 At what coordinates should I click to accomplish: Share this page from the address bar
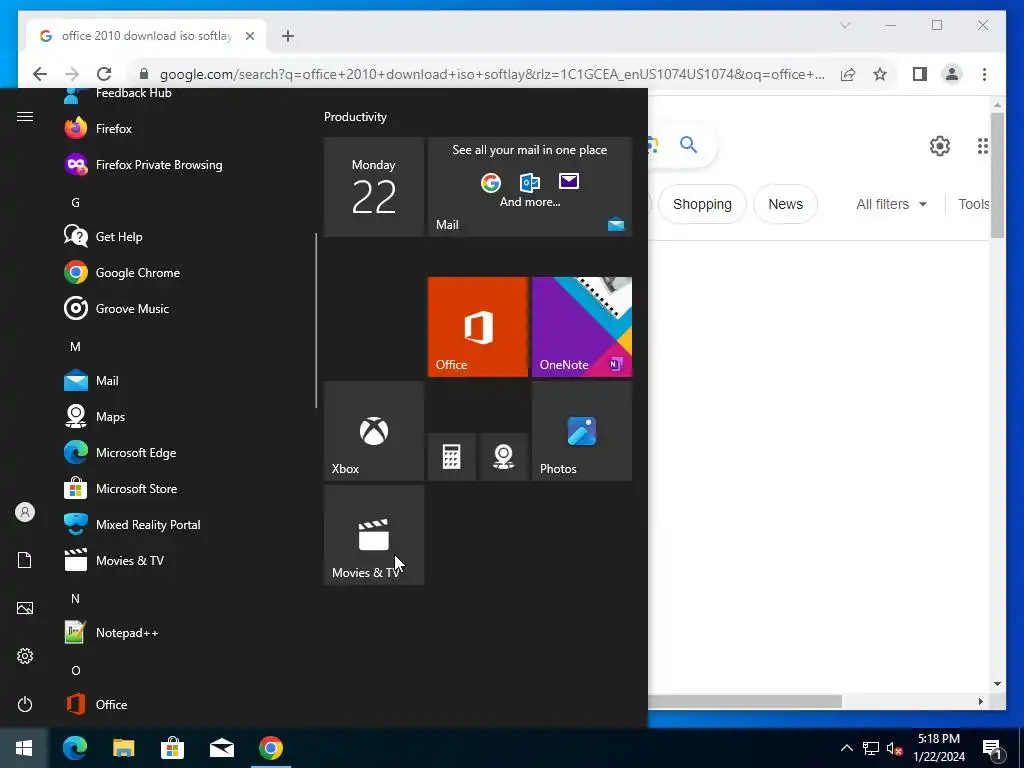(848, 74)
